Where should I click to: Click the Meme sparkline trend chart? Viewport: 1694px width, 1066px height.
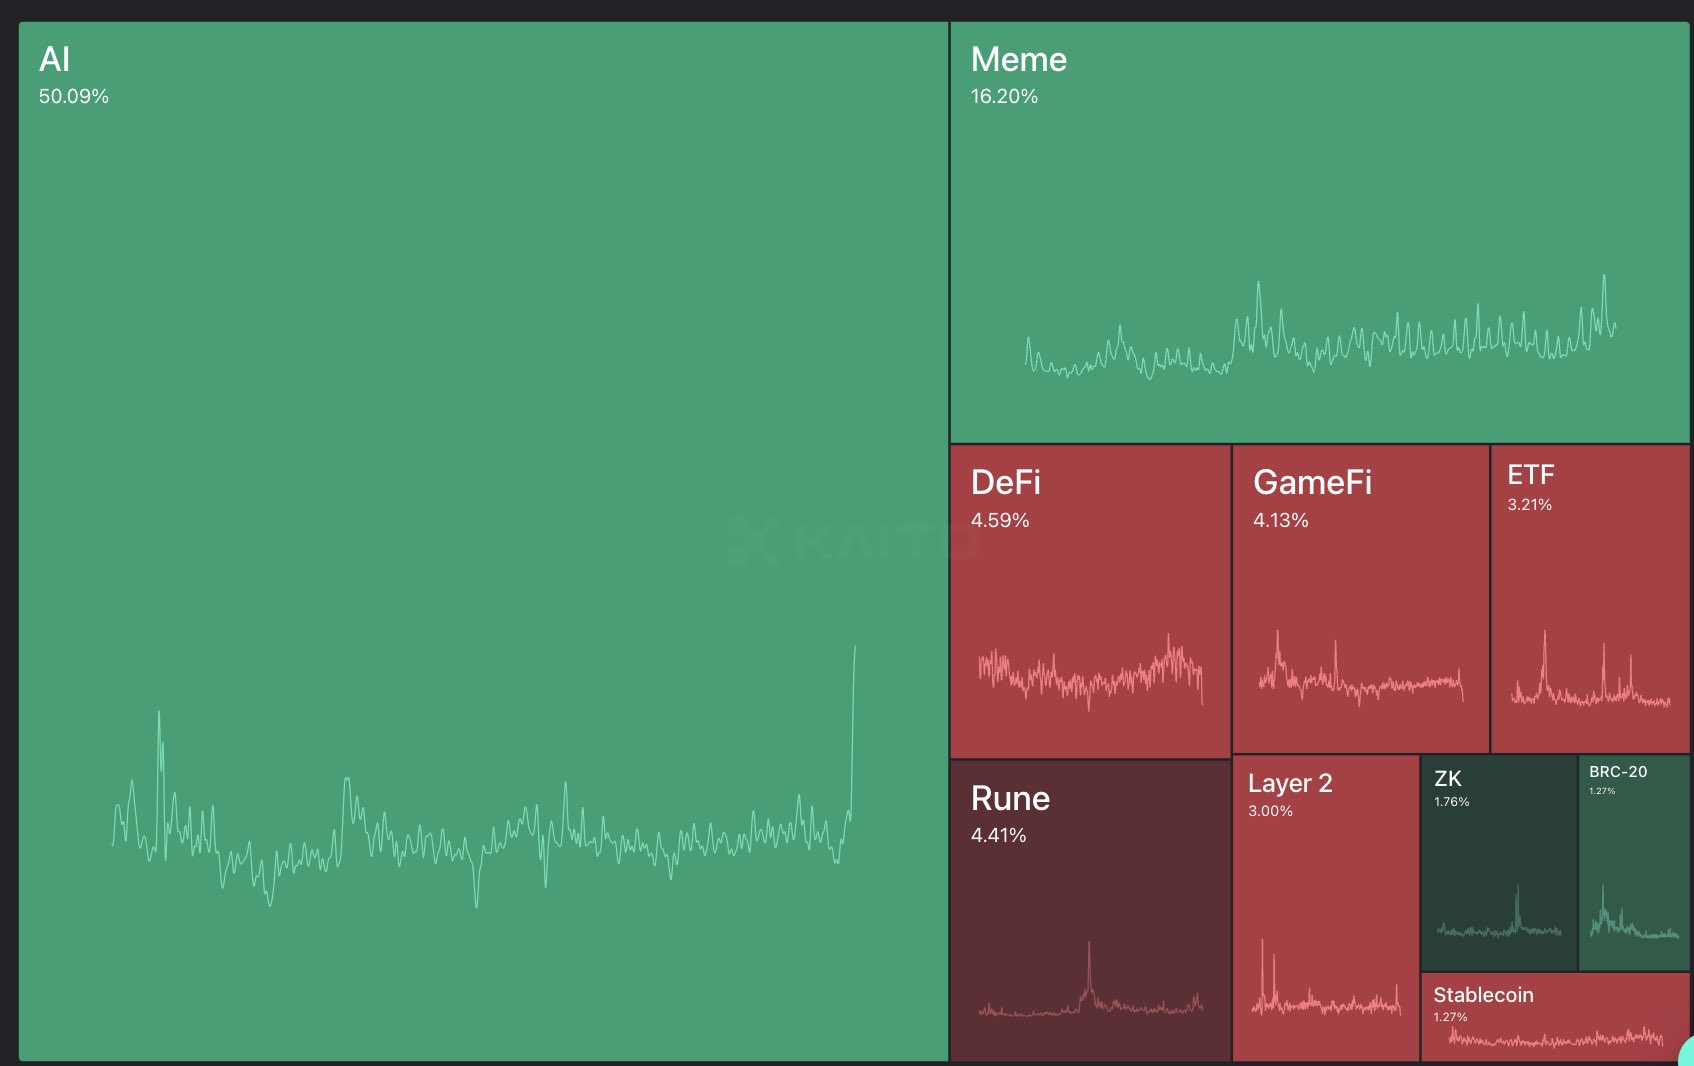point(1320,340)
